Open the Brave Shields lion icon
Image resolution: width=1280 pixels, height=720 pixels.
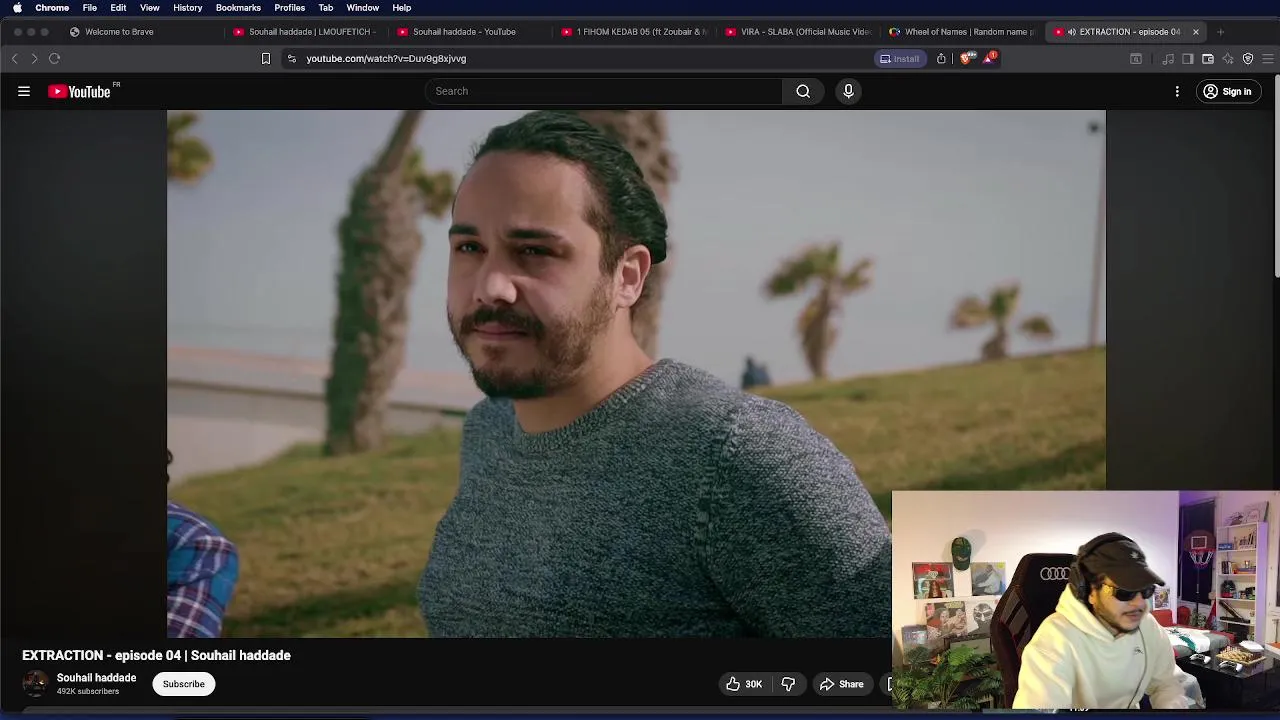(966, 59)
